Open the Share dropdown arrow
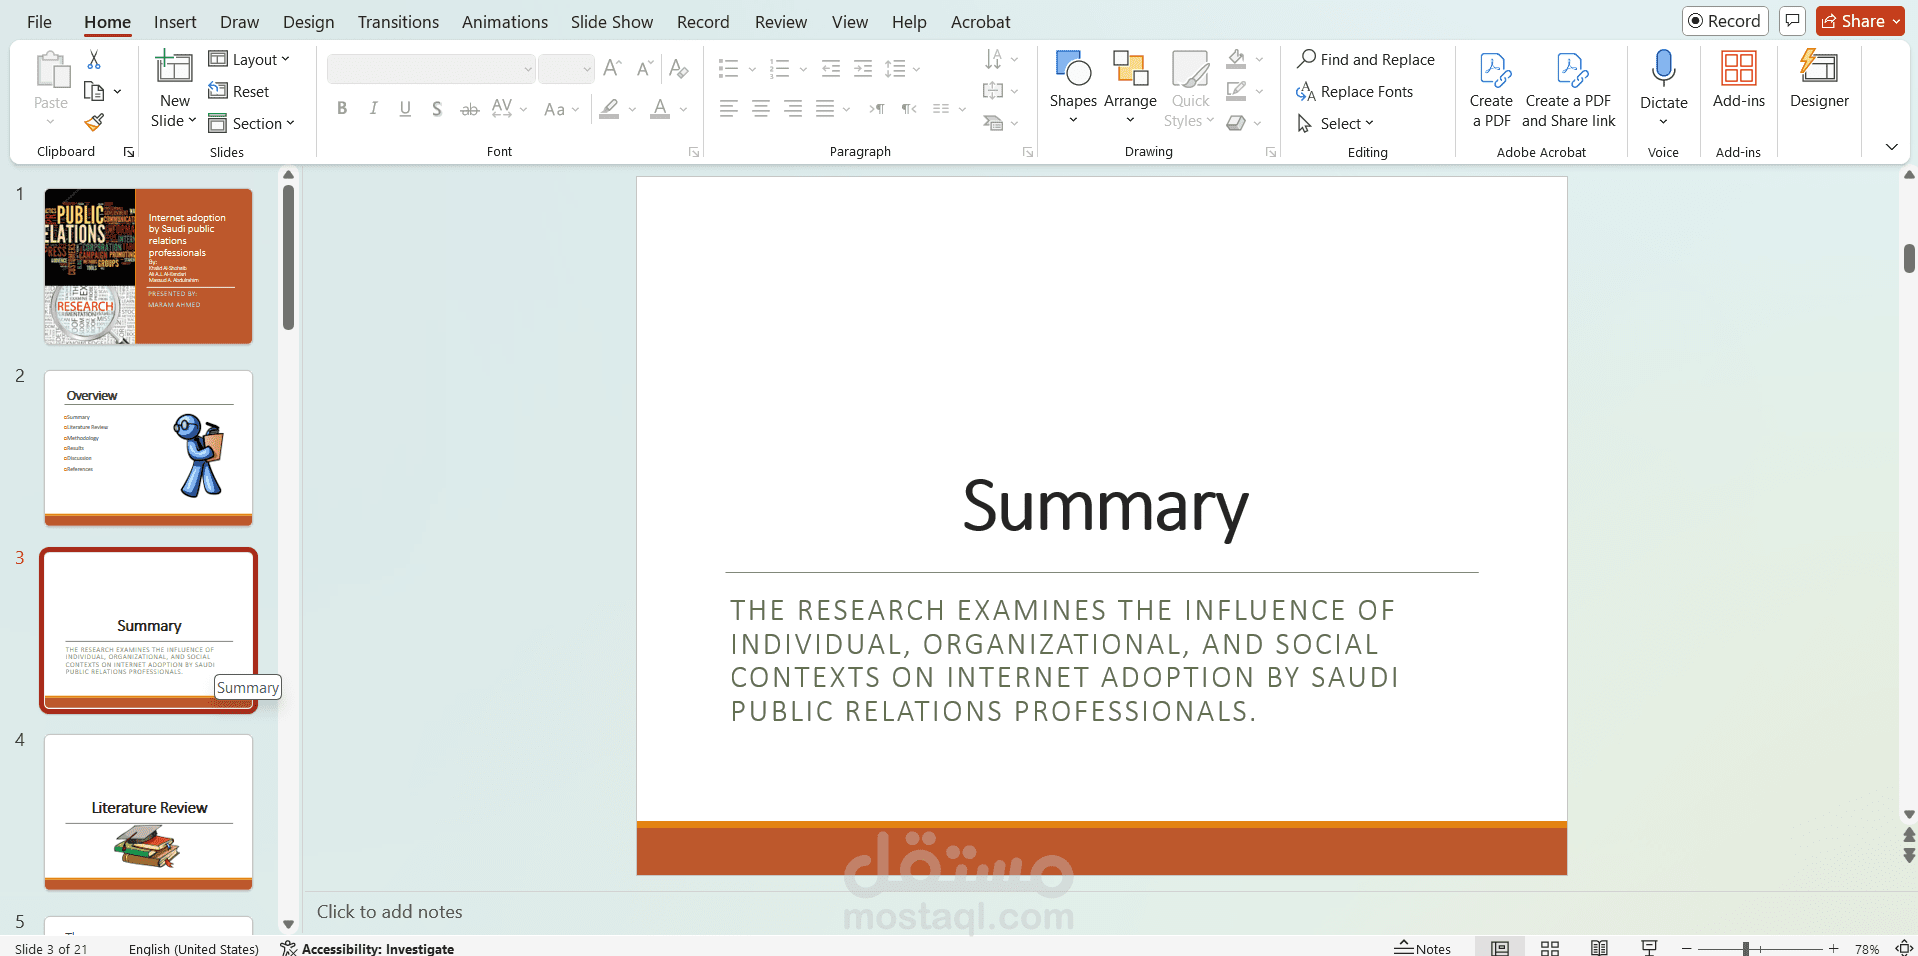 (1897, 21)
